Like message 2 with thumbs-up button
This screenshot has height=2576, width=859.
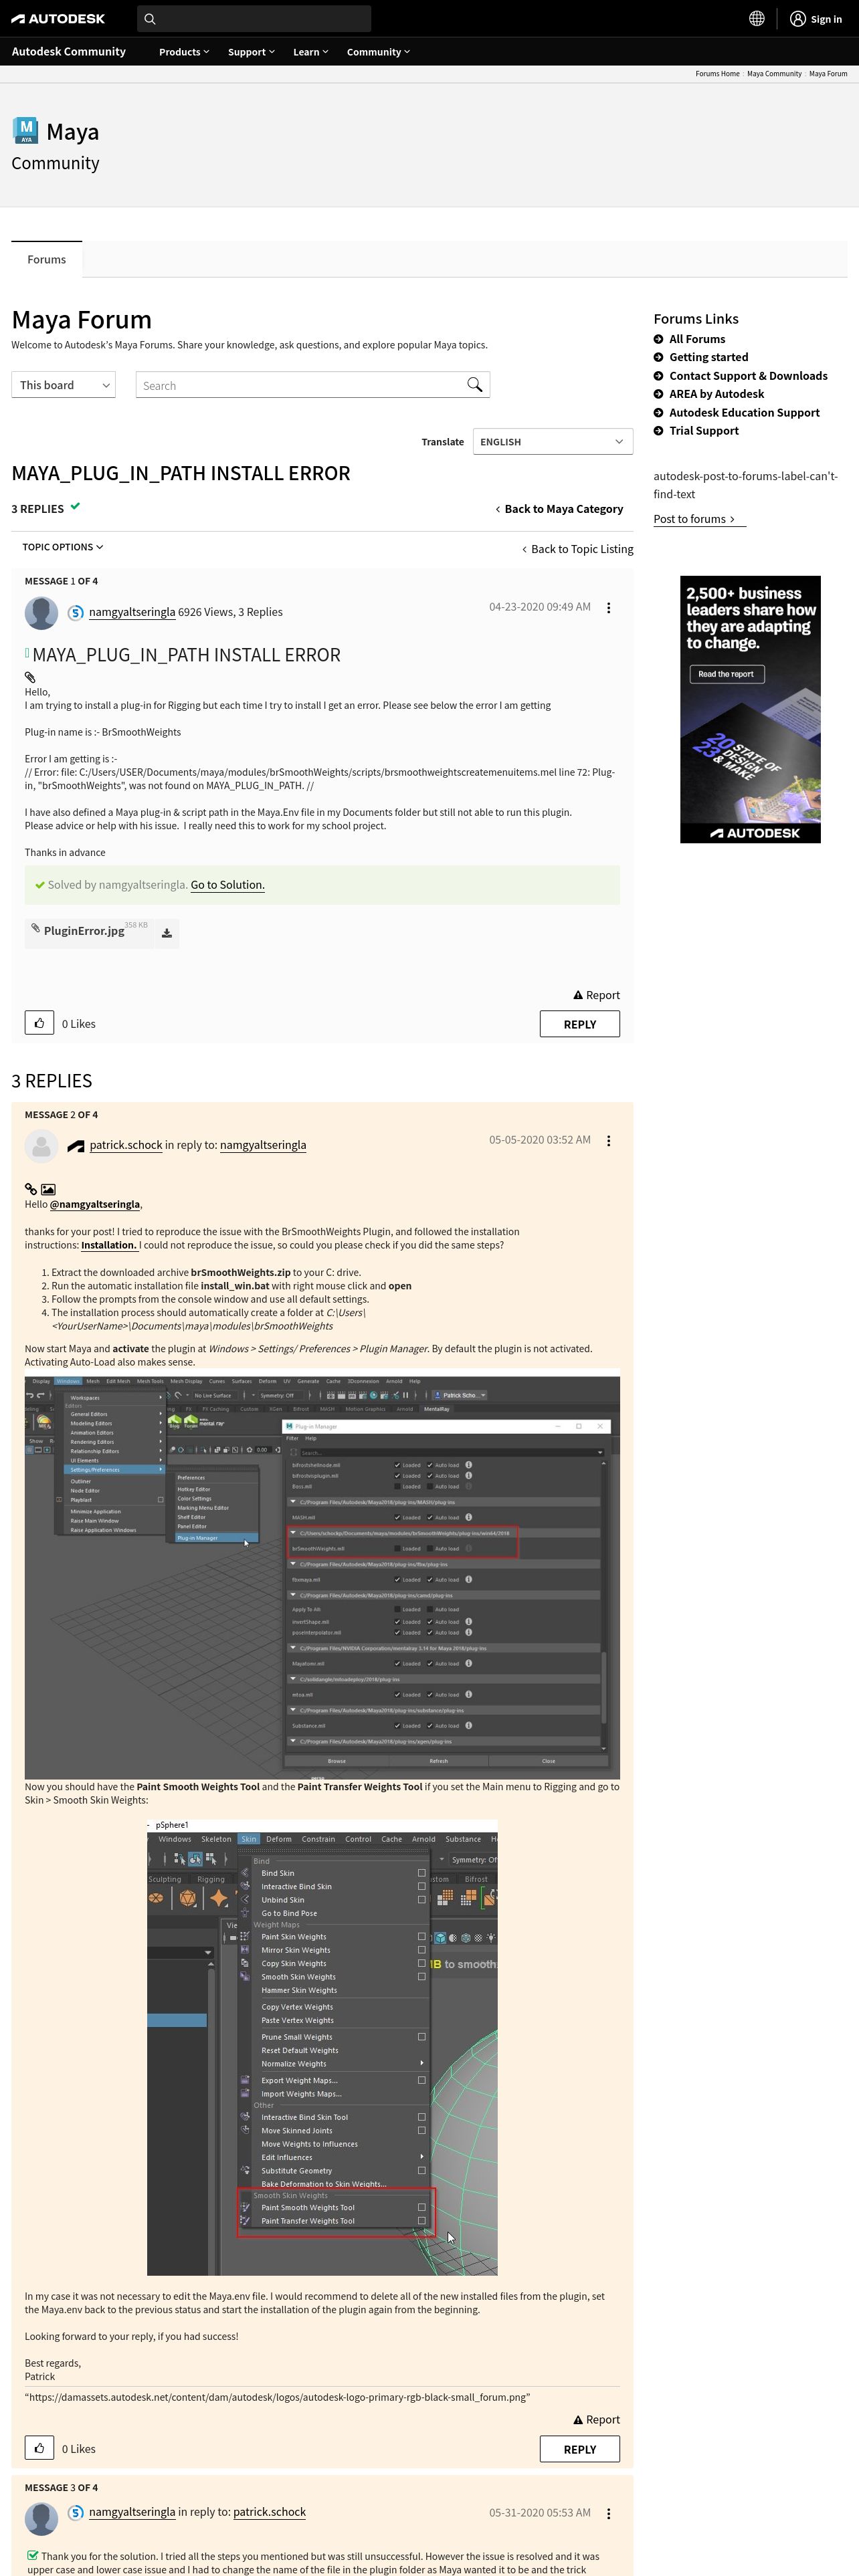click(x=39, y=2448)
